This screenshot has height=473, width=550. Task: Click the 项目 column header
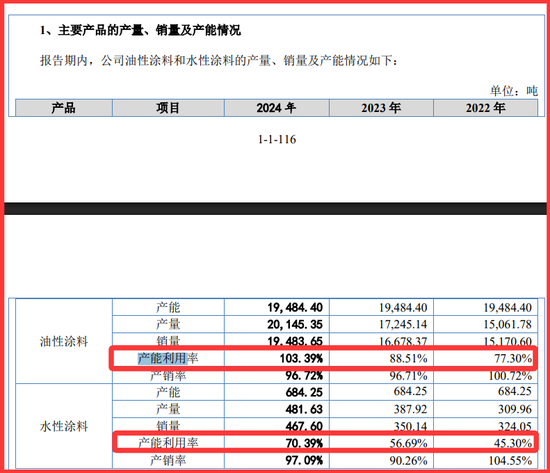click(x=168, y=108)
